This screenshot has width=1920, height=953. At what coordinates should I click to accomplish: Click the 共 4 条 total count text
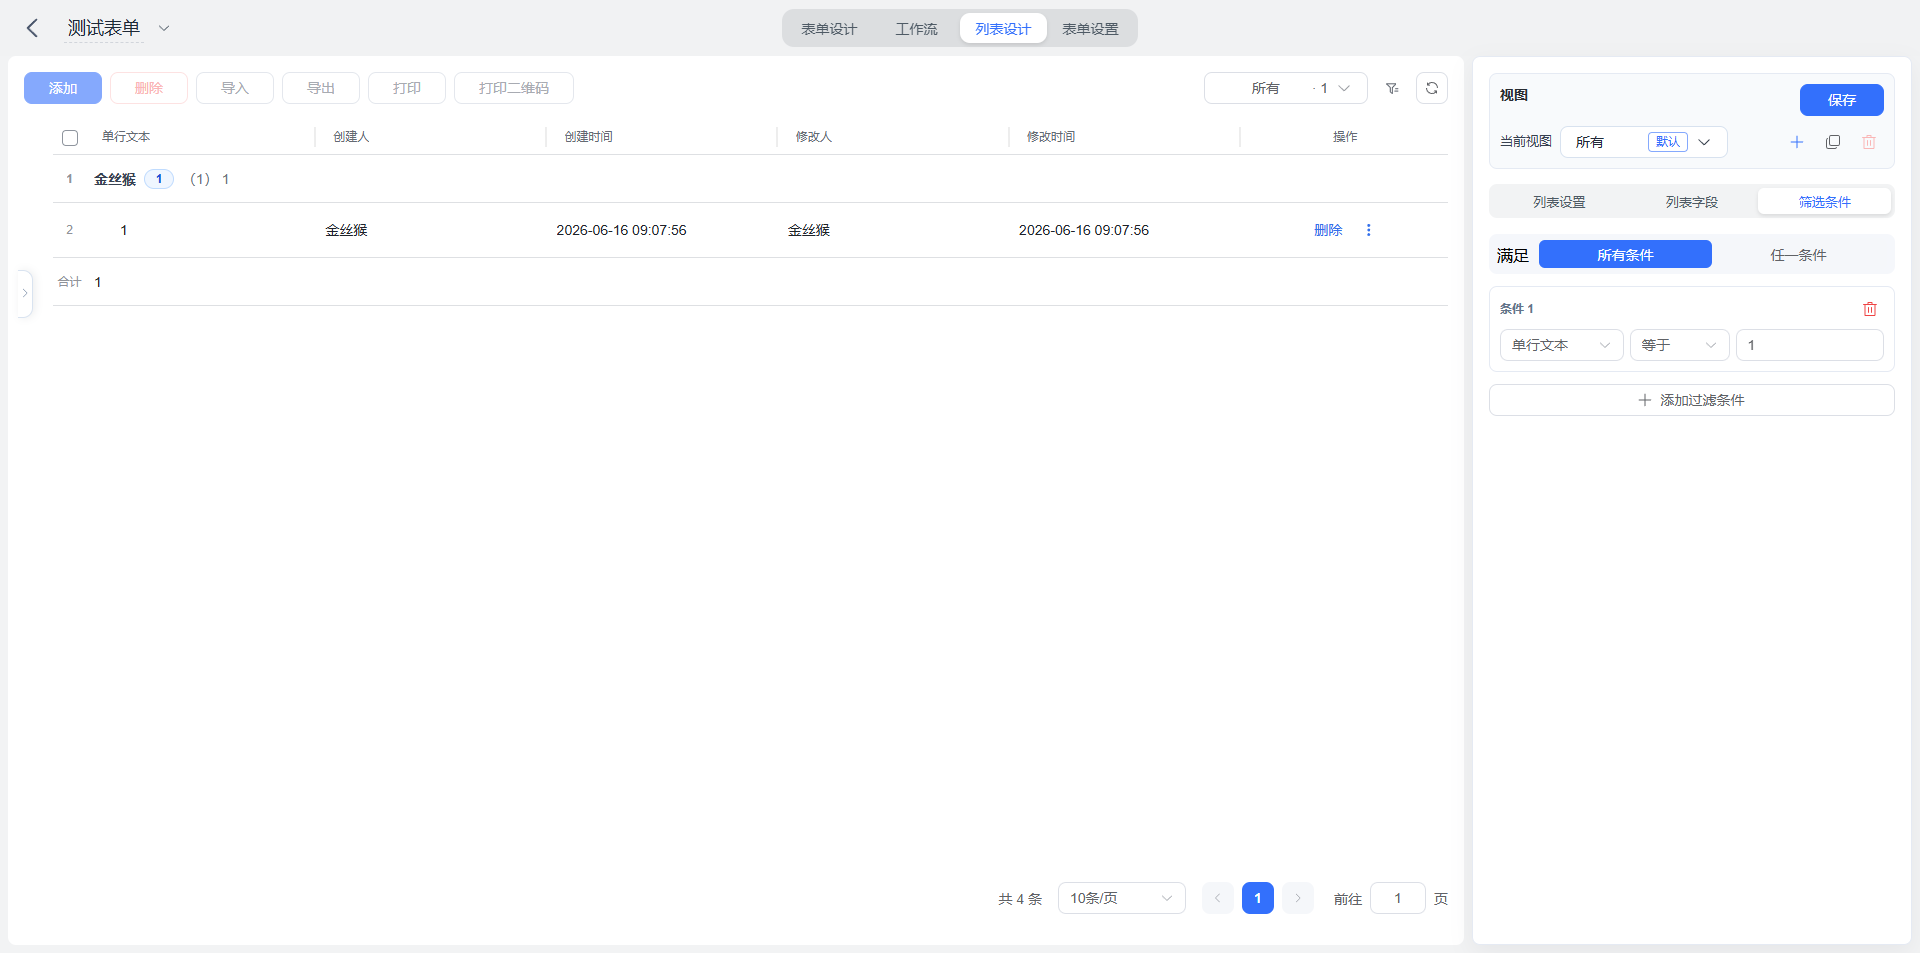(1020, 899)
